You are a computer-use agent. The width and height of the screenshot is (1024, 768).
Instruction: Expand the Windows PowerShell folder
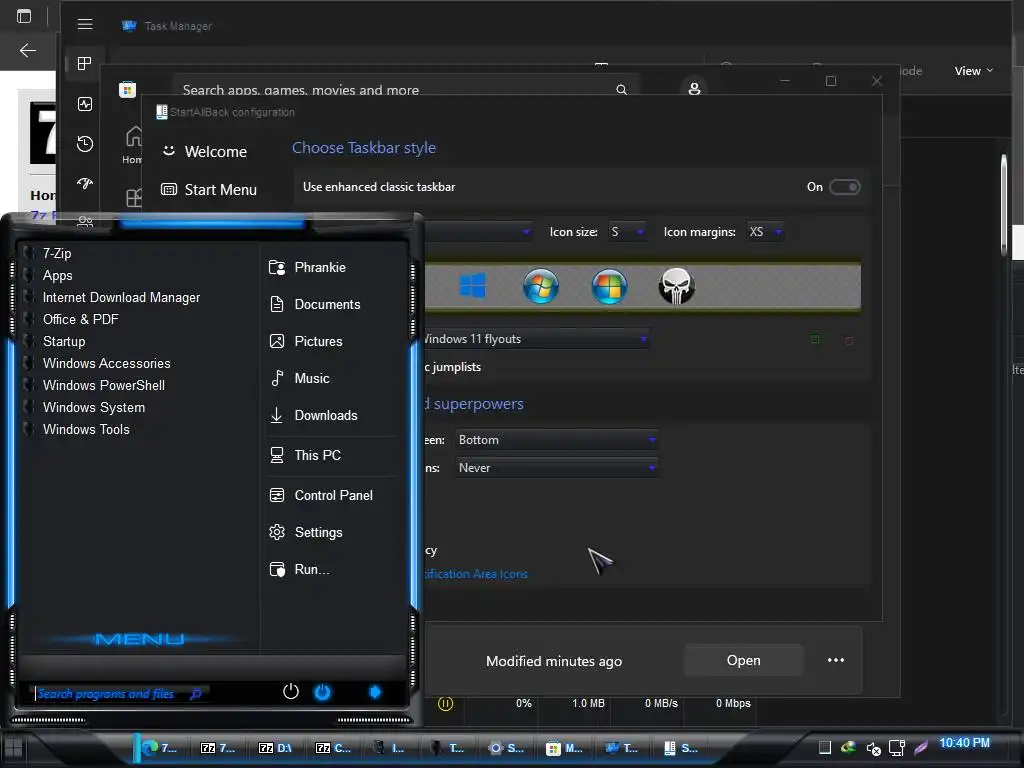pos(104,385)
